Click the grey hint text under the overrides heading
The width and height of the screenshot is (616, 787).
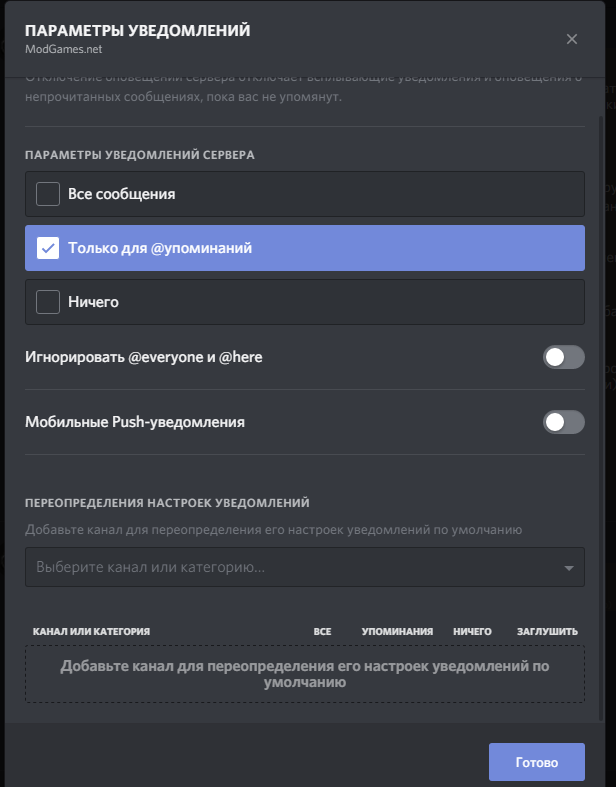tap(273, 529)
